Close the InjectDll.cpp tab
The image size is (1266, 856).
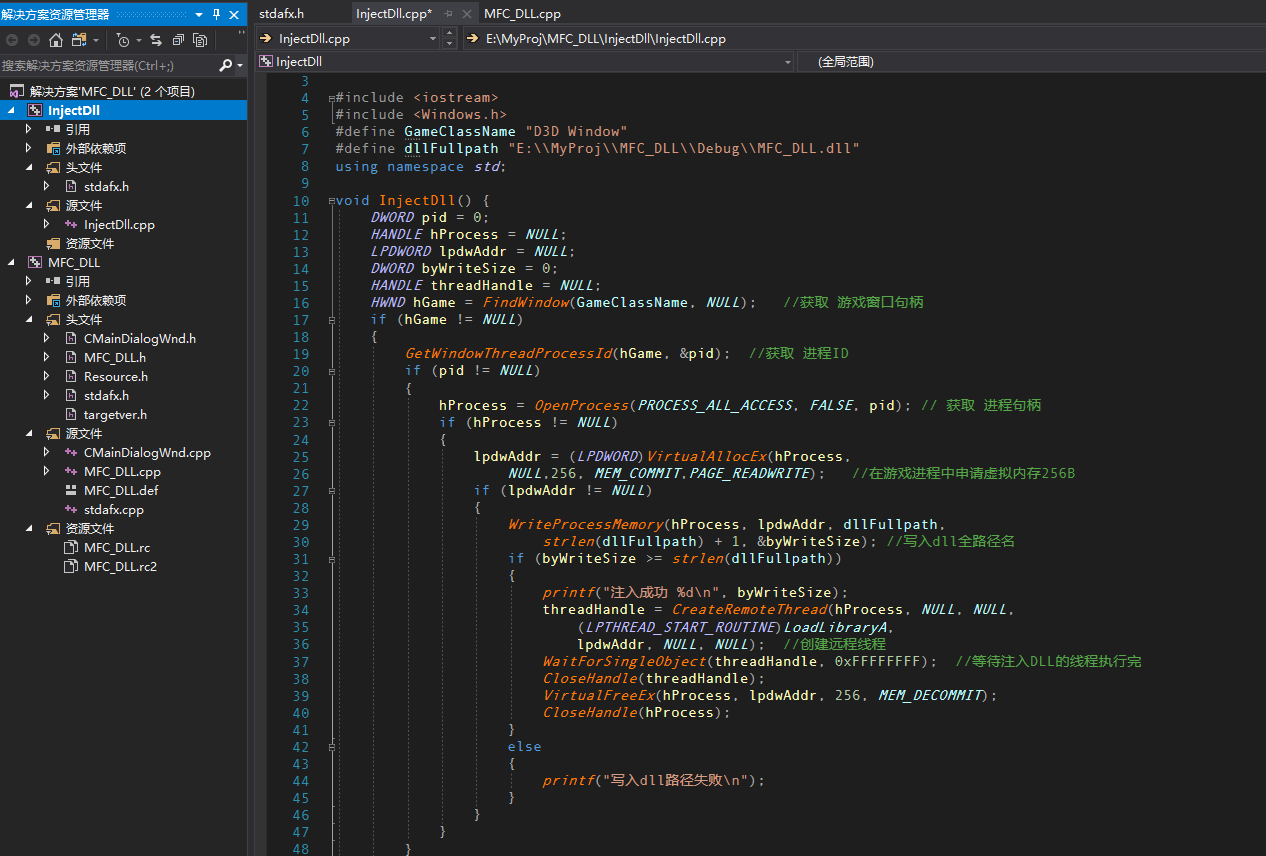click(x=467, y=13)
